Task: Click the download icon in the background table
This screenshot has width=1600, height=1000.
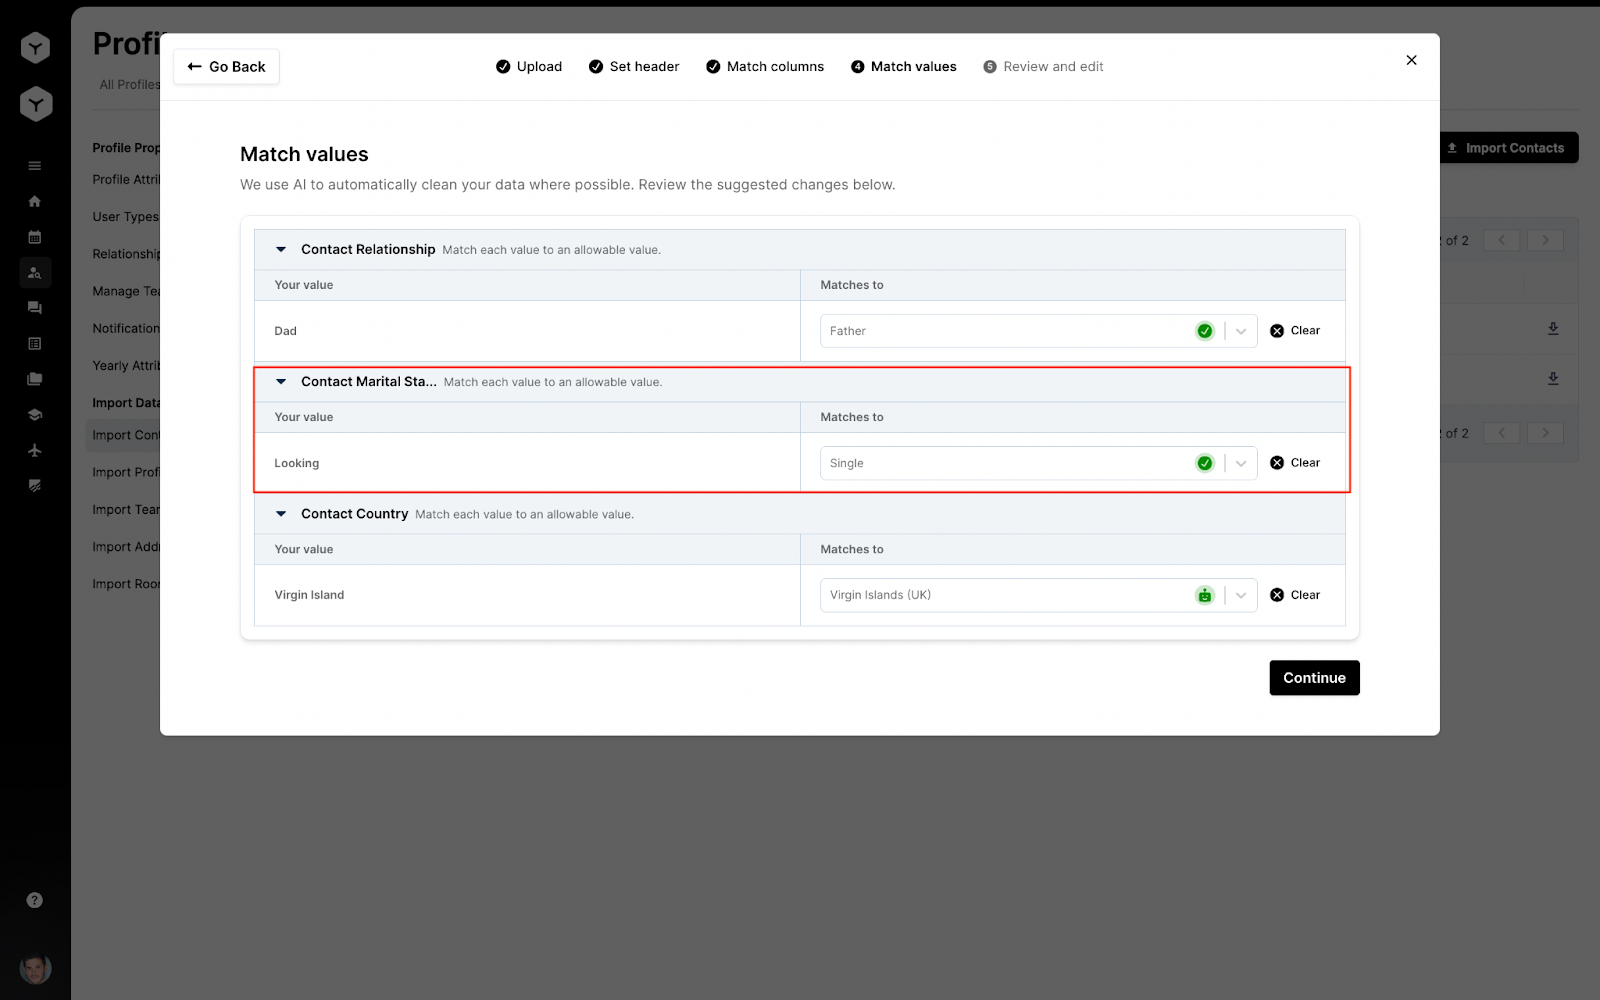Action: point(1553,329)
